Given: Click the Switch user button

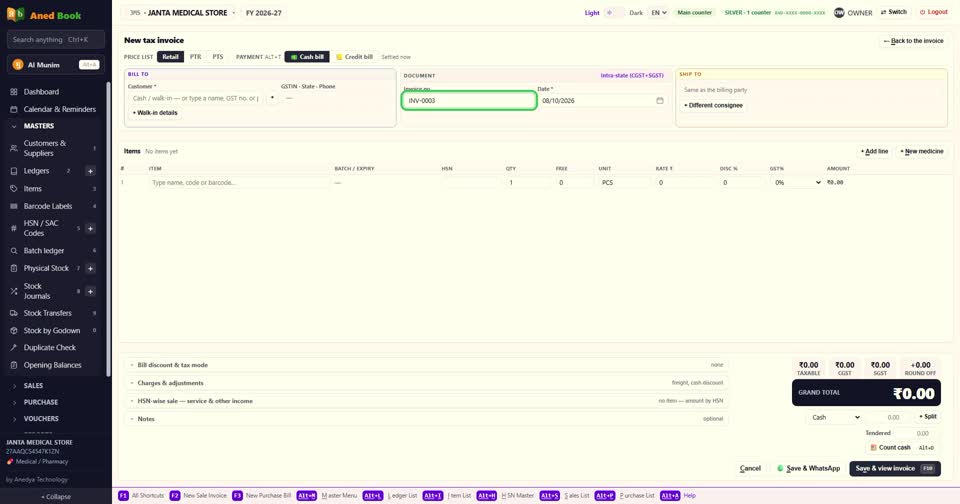Looking at the screenshot, I should 893,12.
